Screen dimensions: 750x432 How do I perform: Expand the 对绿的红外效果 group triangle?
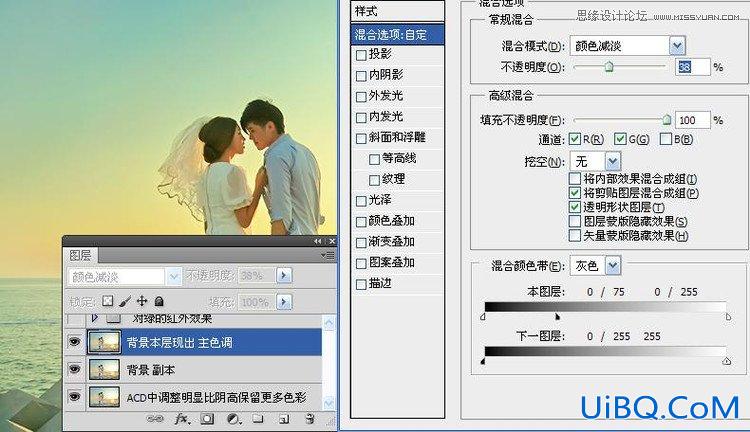pyautogui.click(x=95, y=318)
